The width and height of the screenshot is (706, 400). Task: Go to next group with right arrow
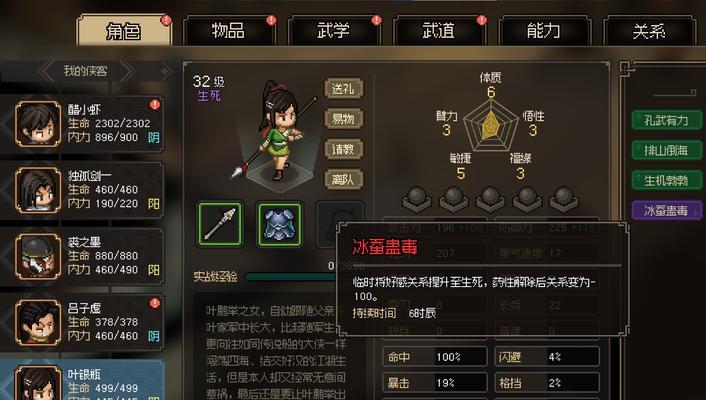(127, 71)
